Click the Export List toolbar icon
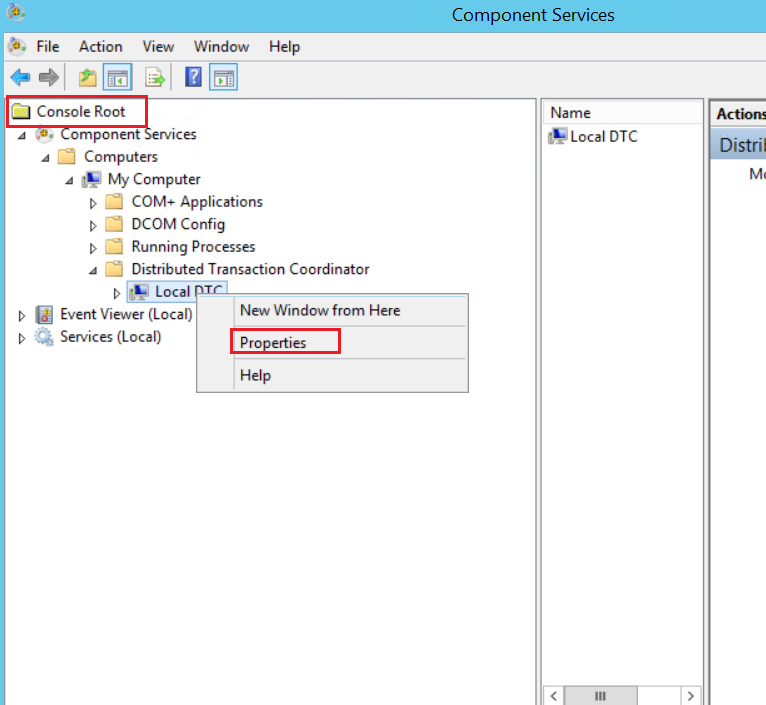This screenshot has width=766, height=705. 155,77
